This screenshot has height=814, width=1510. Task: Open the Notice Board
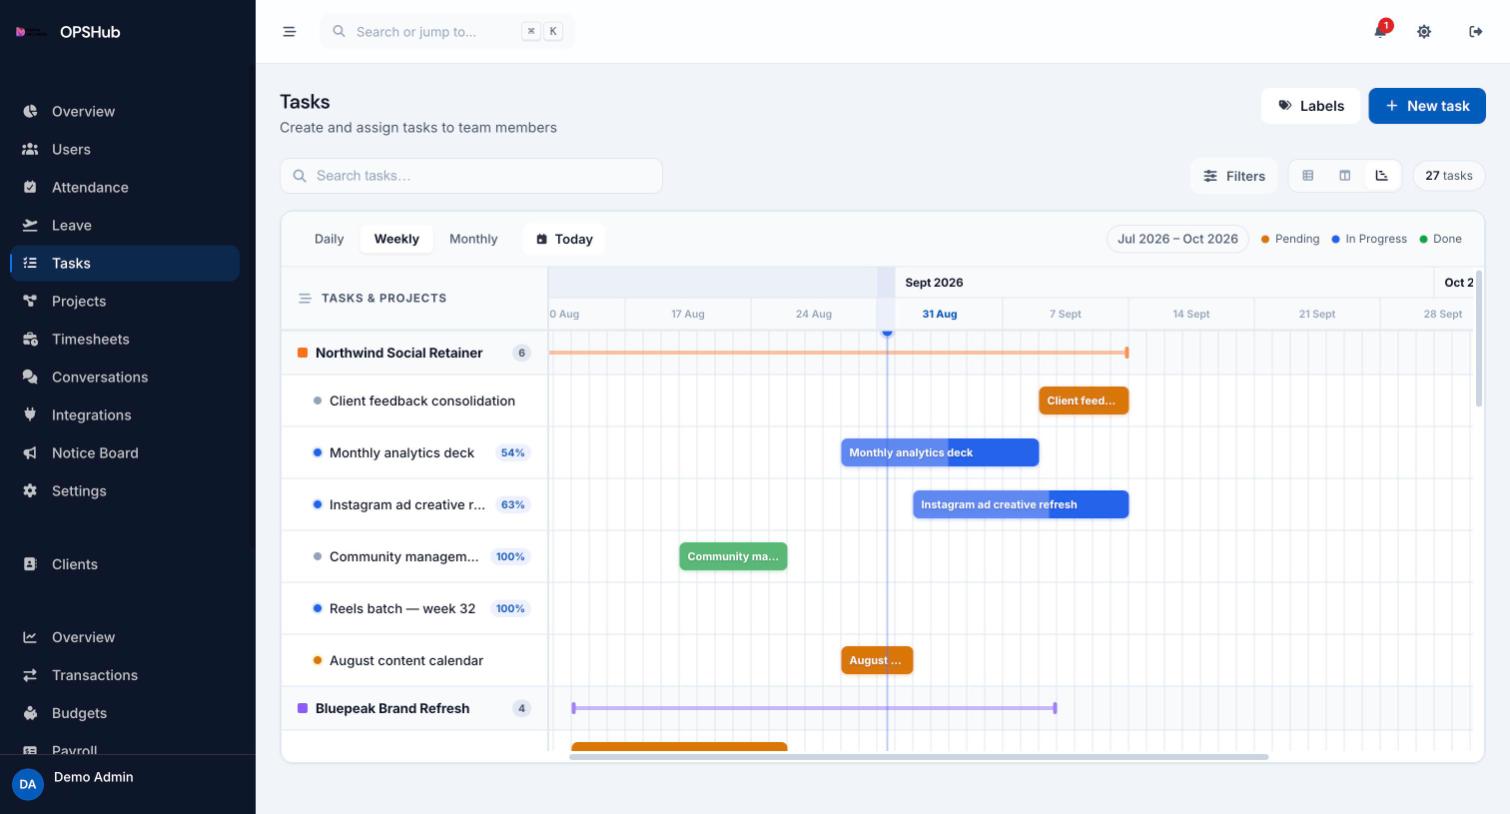(126, 453)
